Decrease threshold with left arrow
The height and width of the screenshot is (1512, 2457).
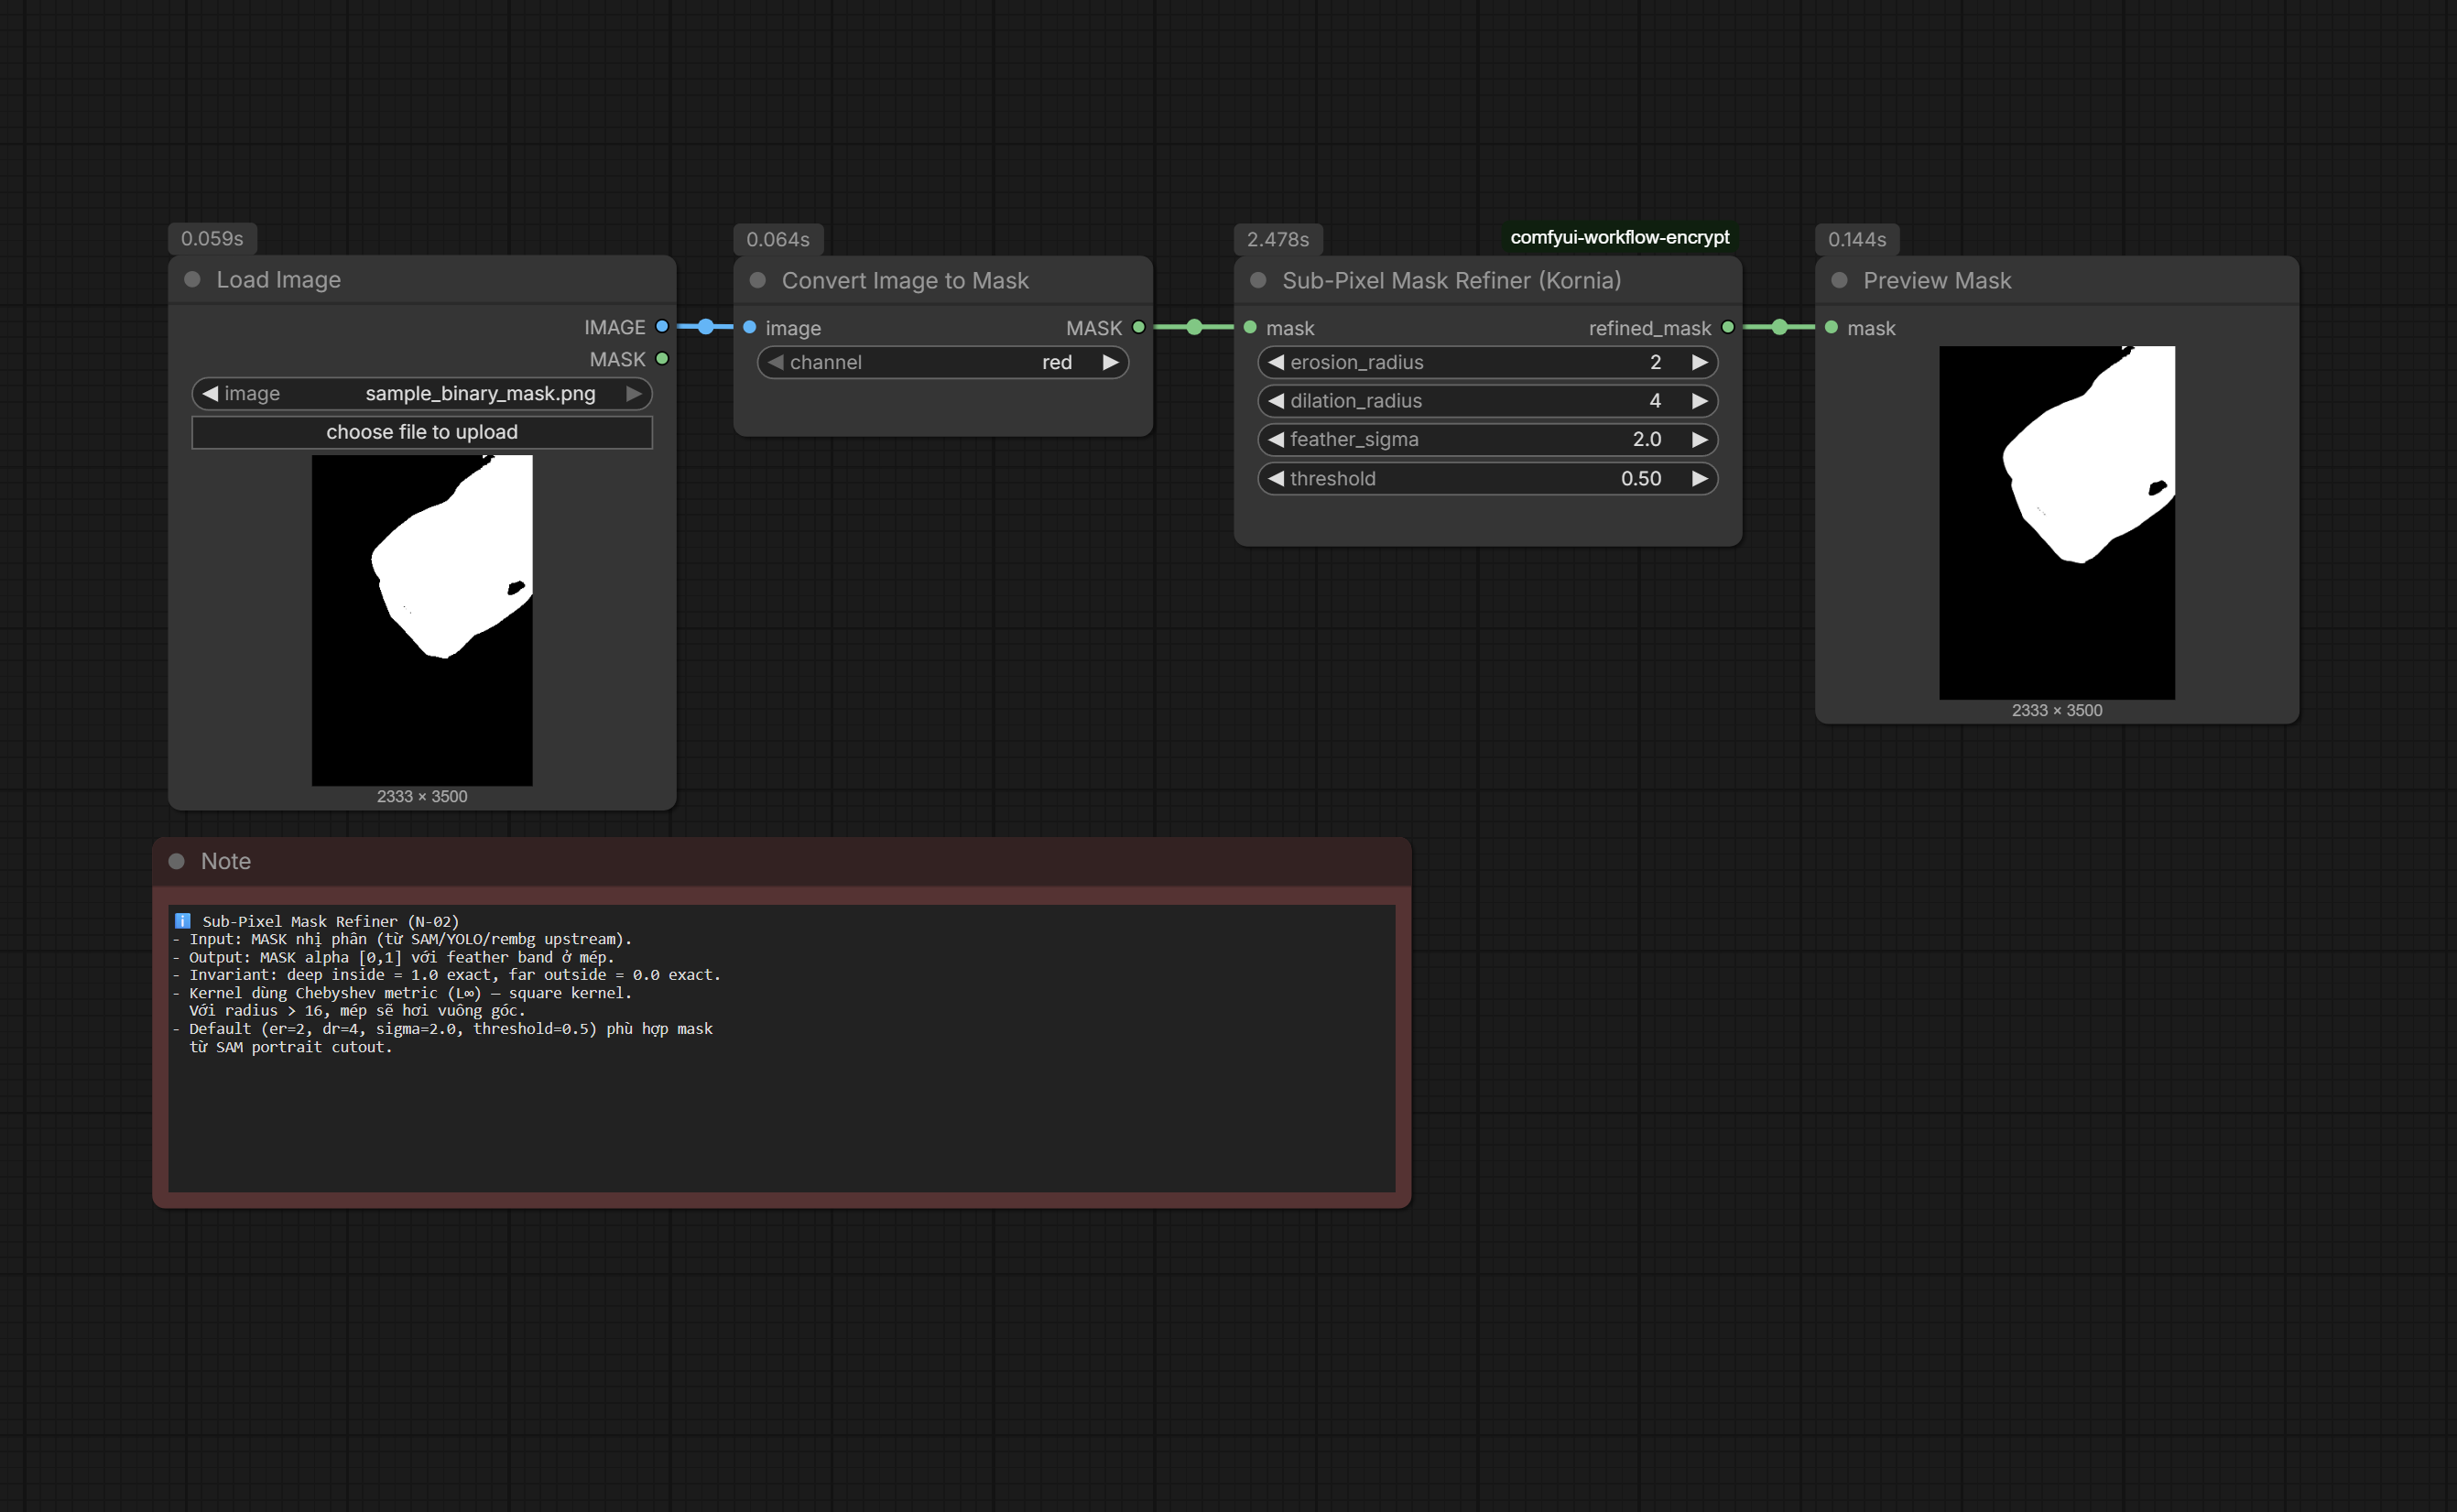click(1275, 479)
